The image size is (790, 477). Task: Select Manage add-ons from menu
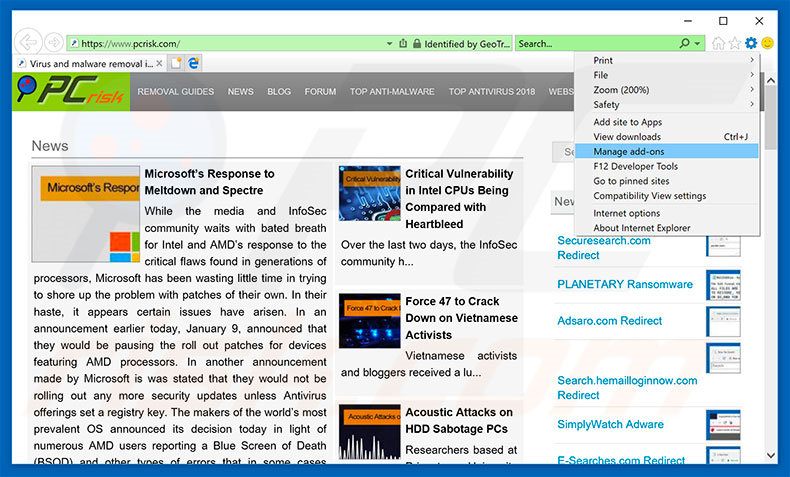coord(628,151)
